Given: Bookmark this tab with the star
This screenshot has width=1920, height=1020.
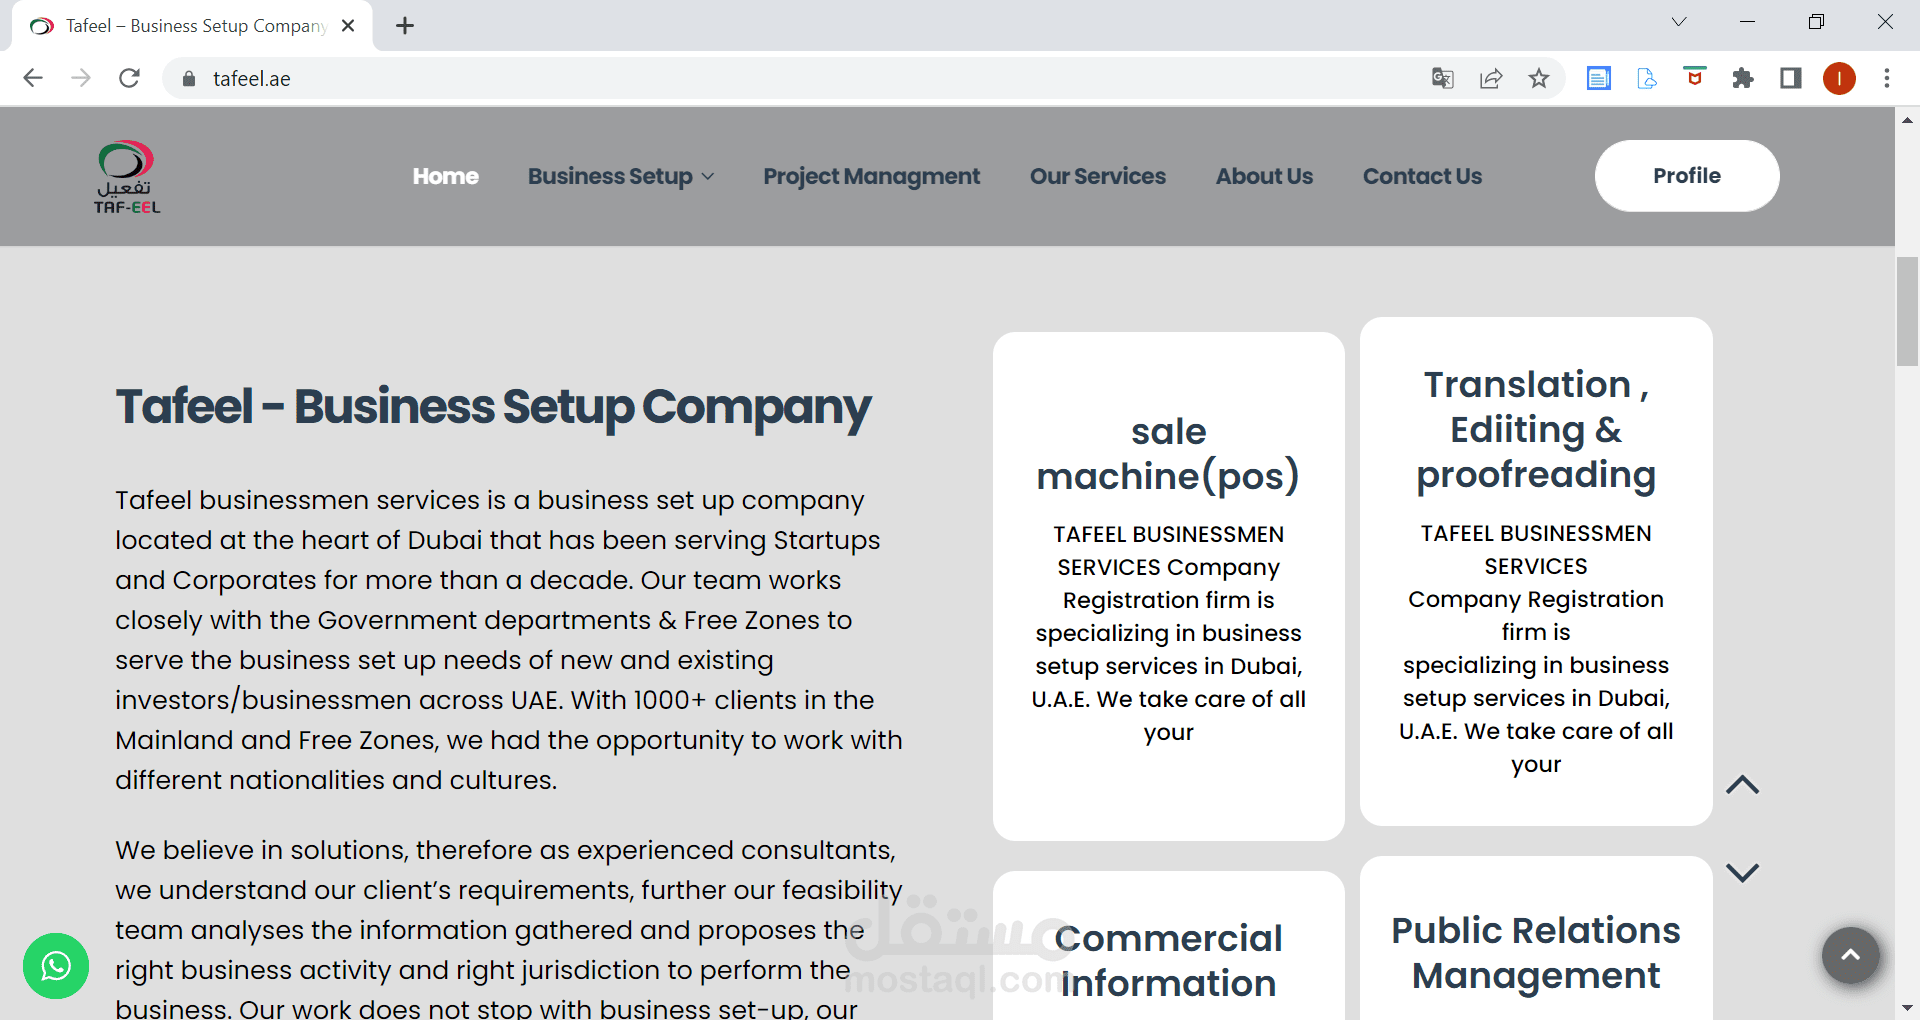Looking at the screenshot, I should (x=1539, y=78).
